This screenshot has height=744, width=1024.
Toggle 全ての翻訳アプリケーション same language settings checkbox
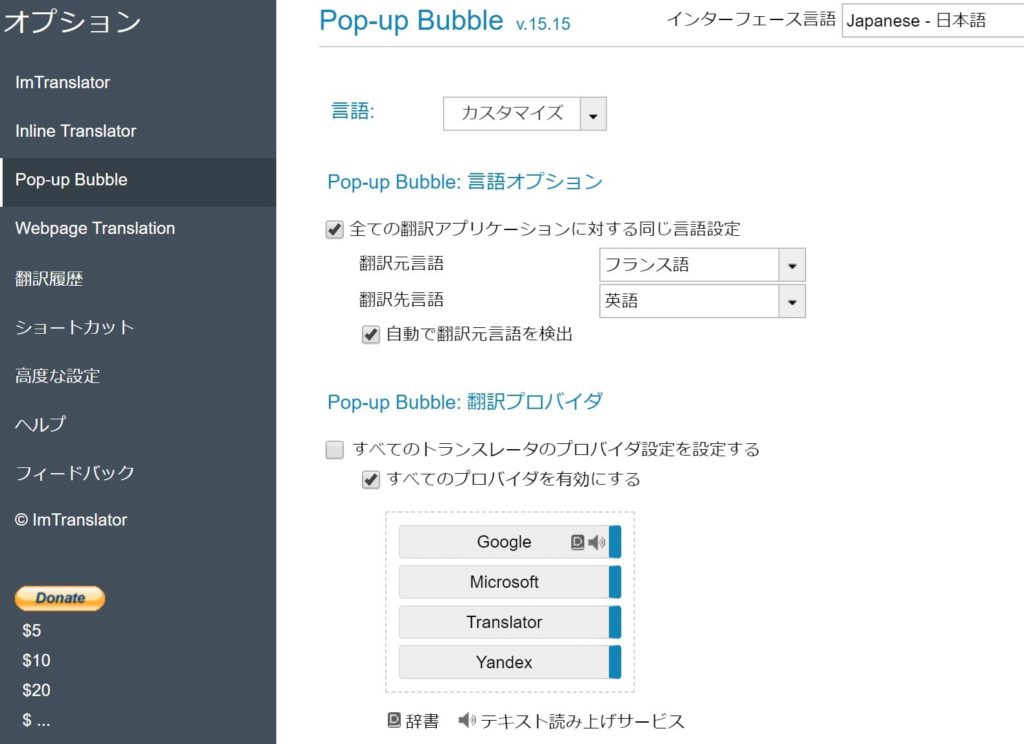[335, 229]
